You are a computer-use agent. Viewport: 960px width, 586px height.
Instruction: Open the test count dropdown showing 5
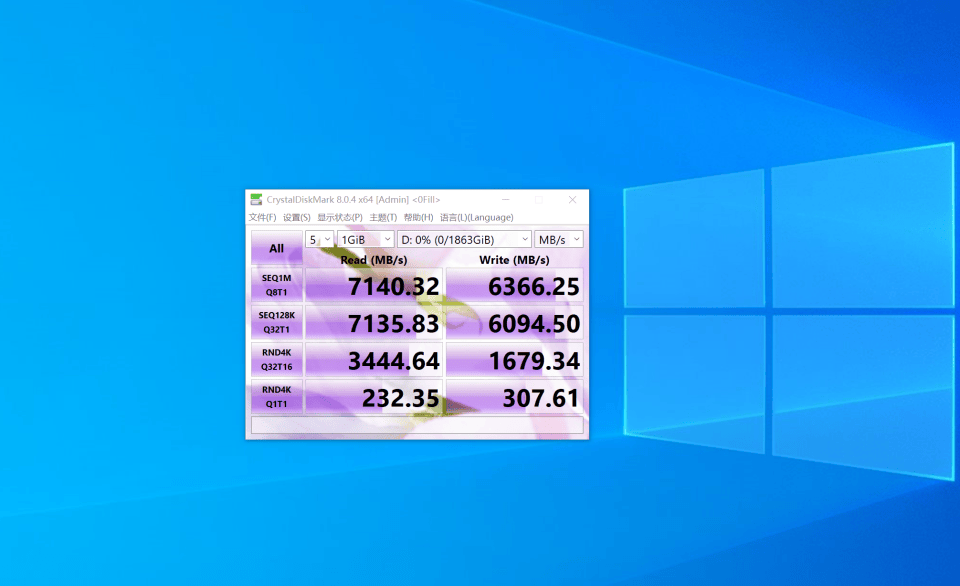(x=320, y=240)
